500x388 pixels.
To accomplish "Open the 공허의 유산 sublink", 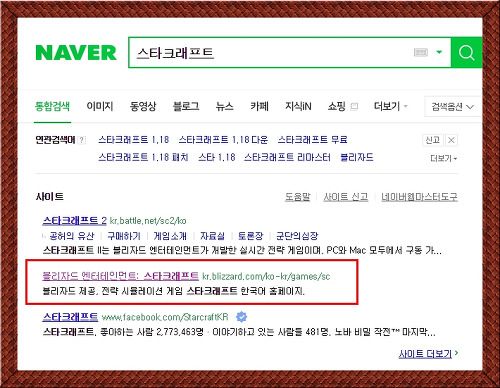I will pos(72,236).
